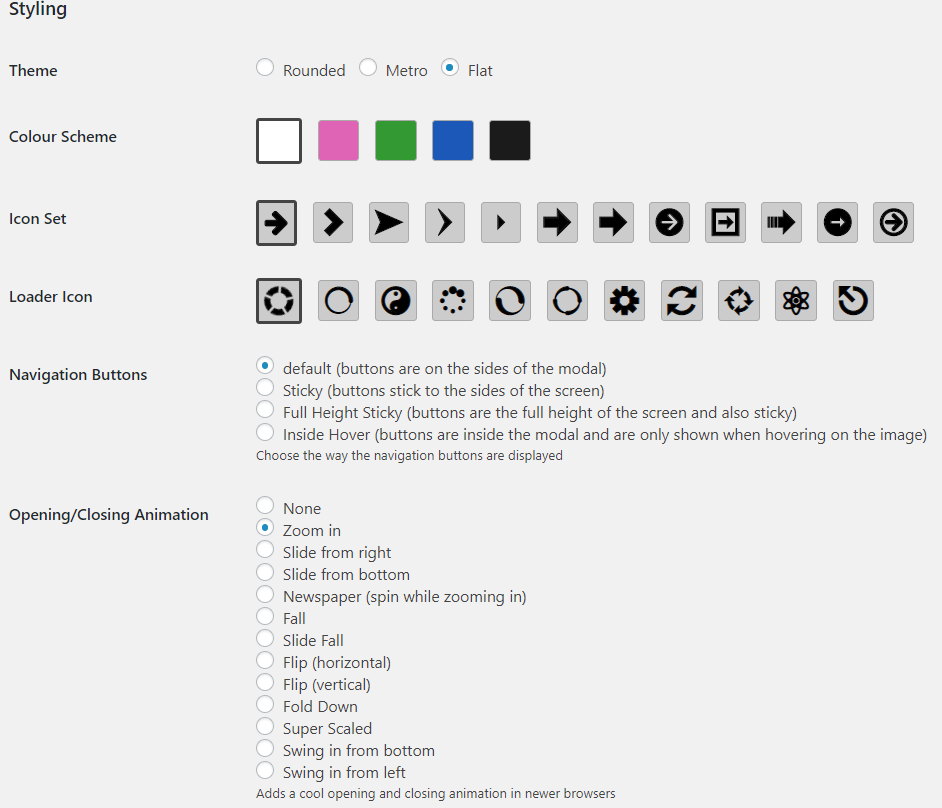The image size is (942, 808).
Task: Pick the Fall animation
Action: tap(265, 616)
